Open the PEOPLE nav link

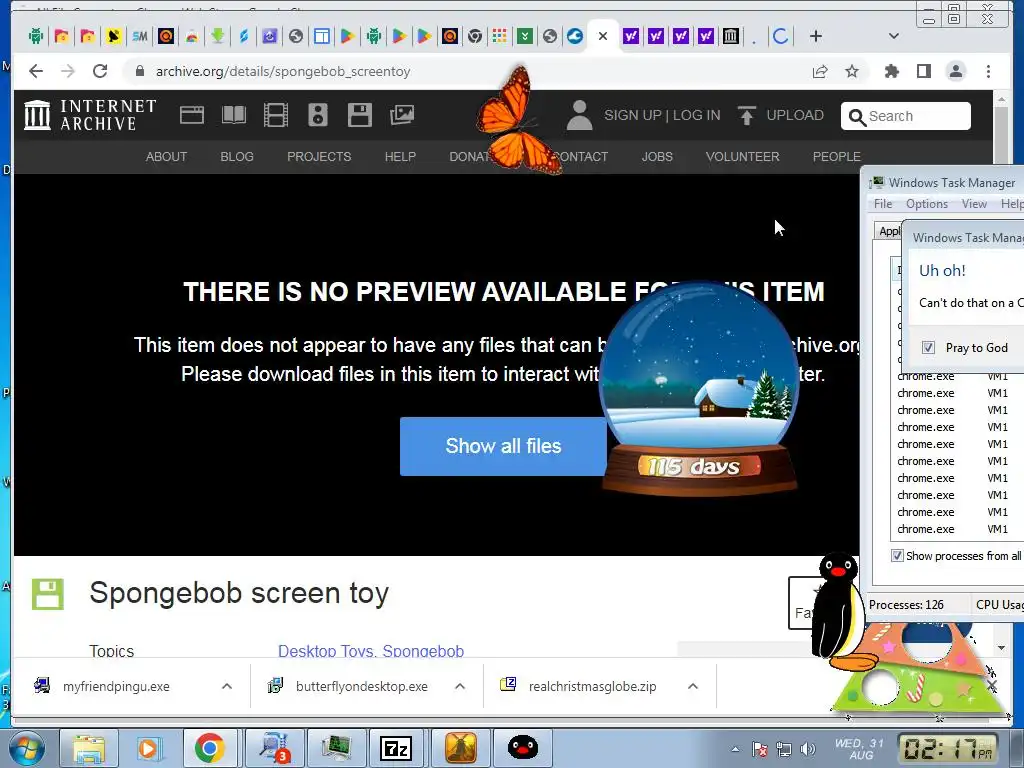pyautogui.click(x=837, y=157)
